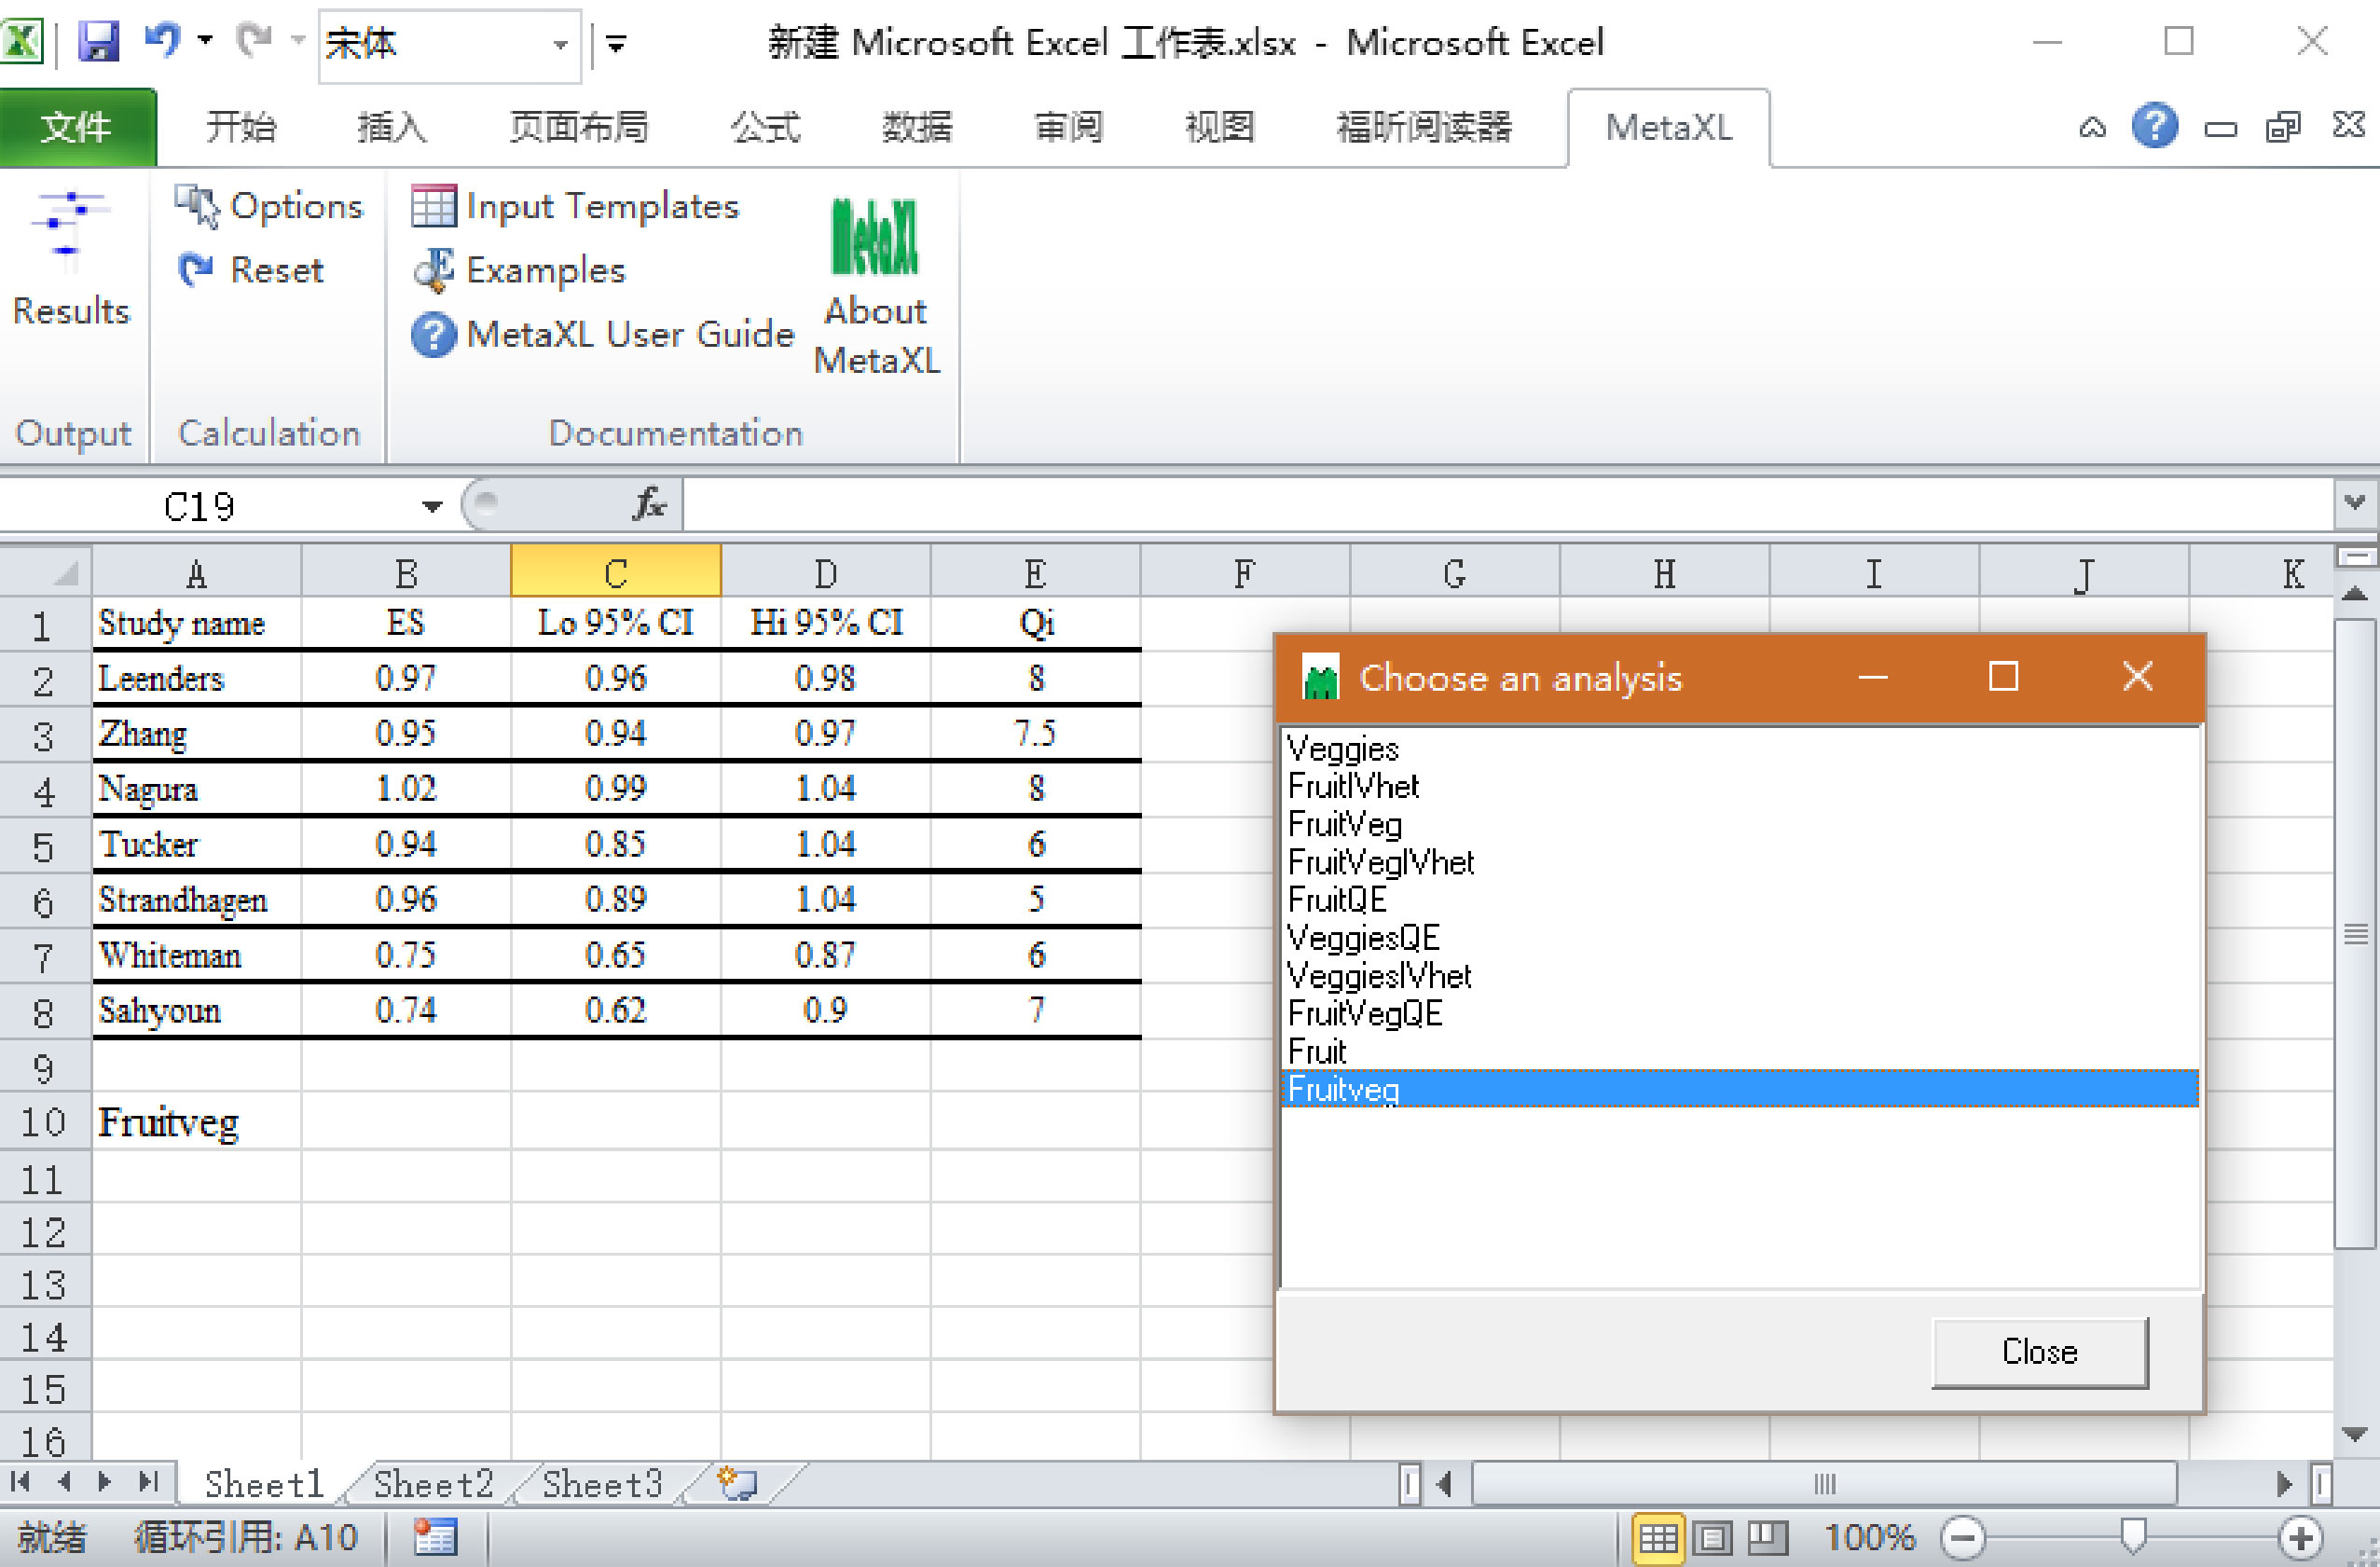Undo the last action
This screenshot has height=1567, width=2380.
pos(162,41)
